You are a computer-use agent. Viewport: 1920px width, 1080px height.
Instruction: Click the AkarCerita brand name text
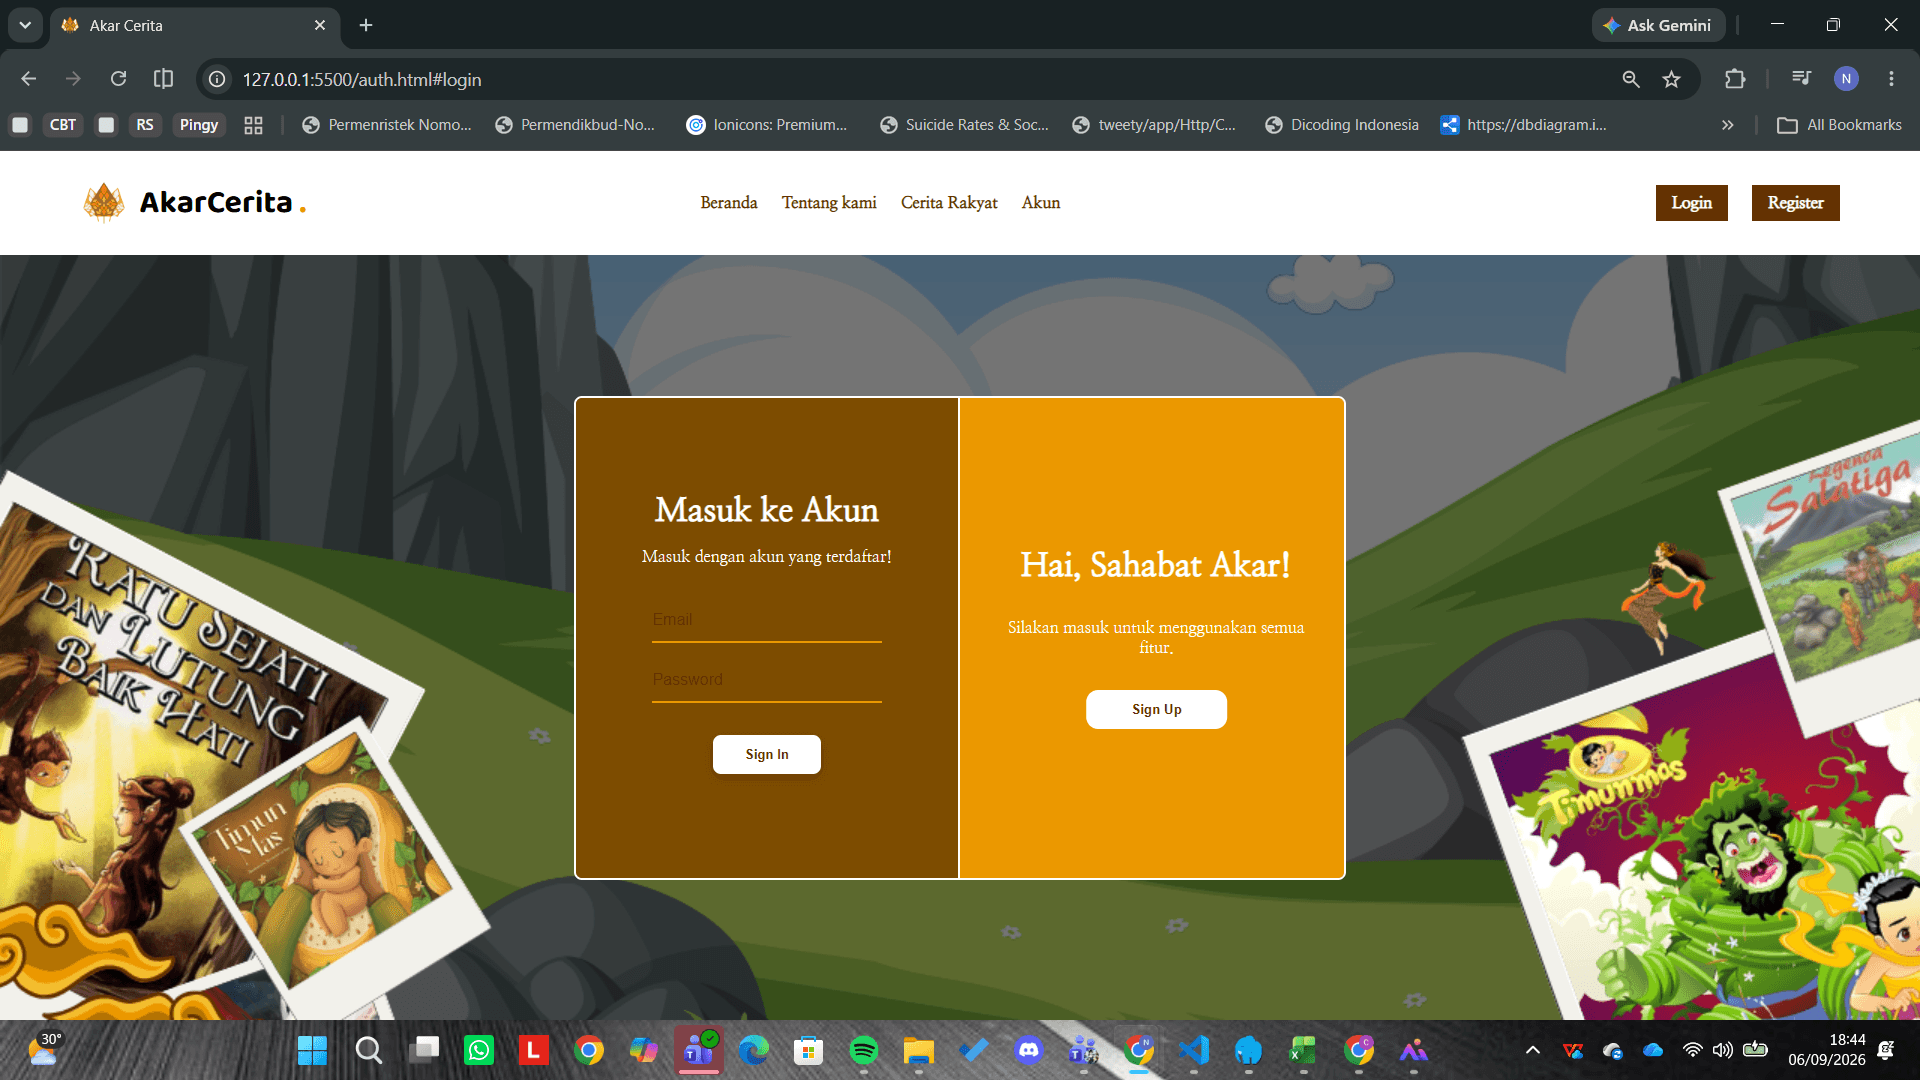216,202
